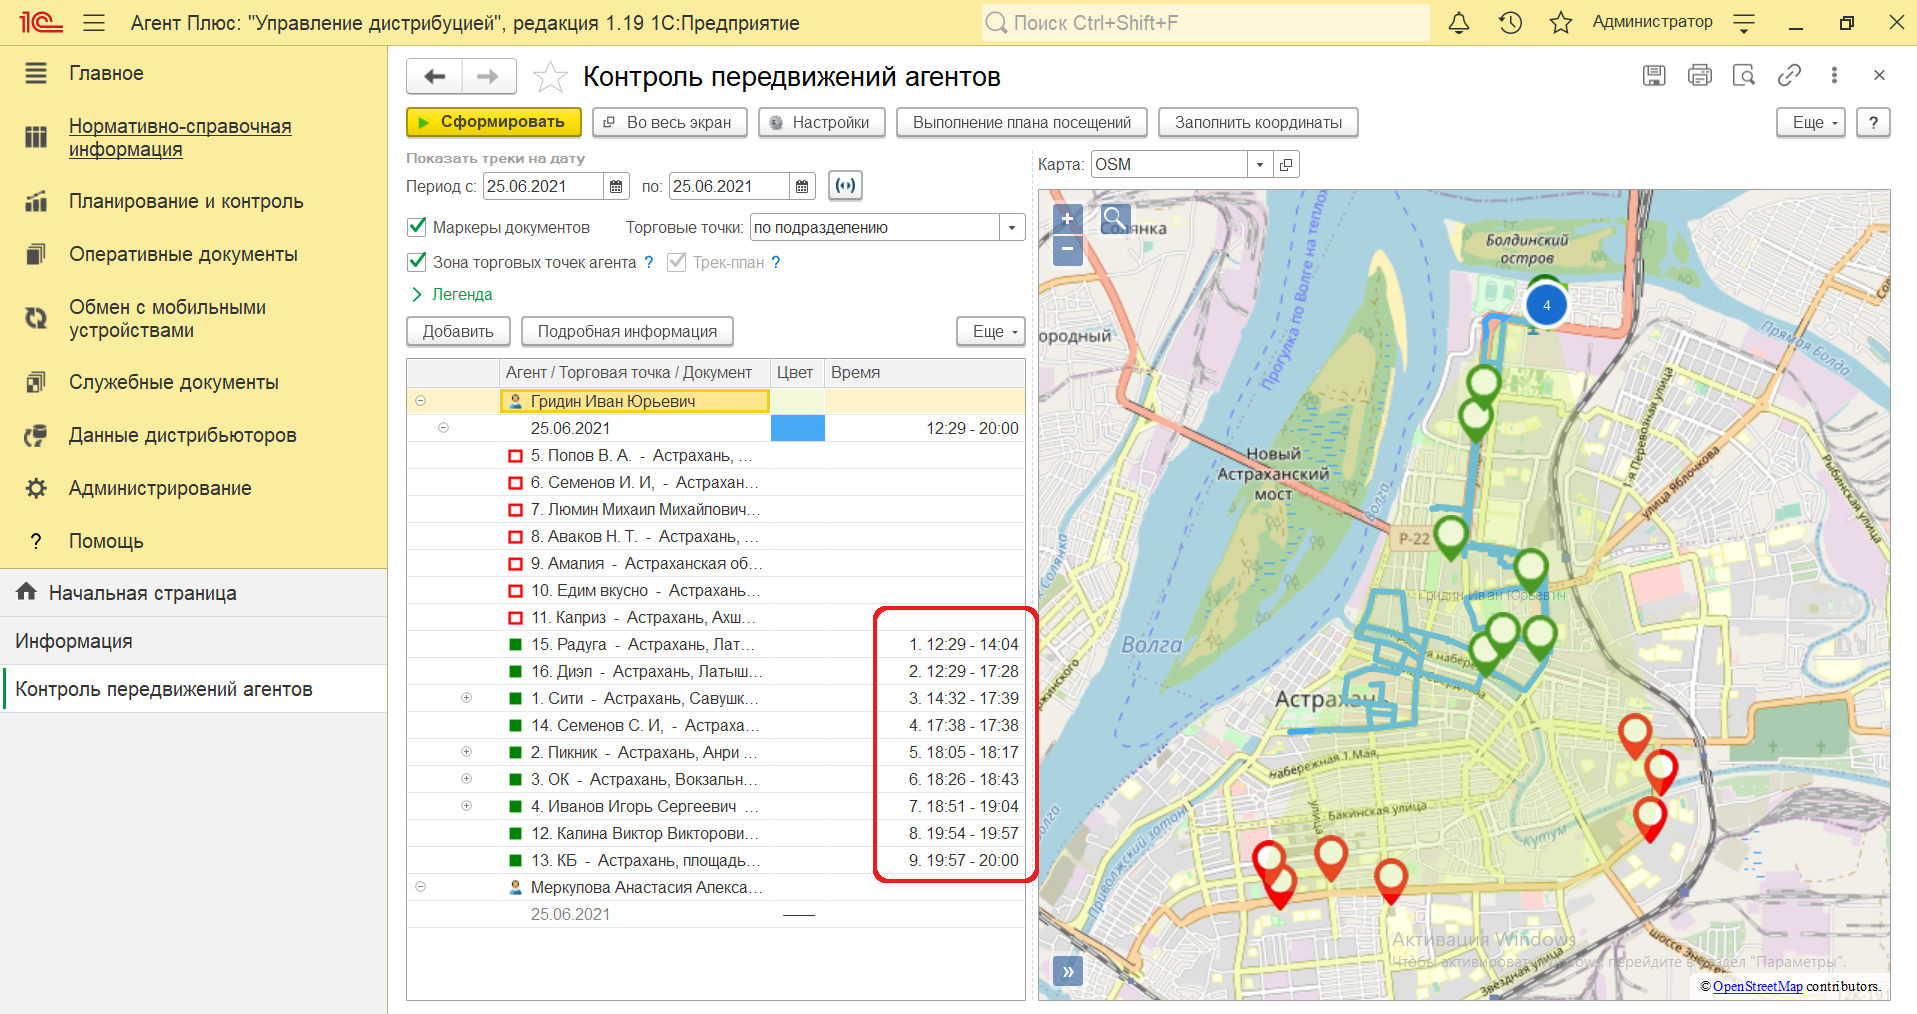
Task: Open Администрирование section
Action: point(160,488)
